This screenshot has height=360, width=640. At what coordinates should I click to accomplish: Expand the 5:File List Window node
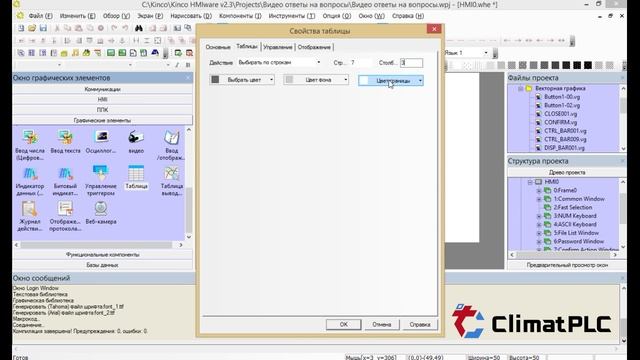[x=539, y=233]
